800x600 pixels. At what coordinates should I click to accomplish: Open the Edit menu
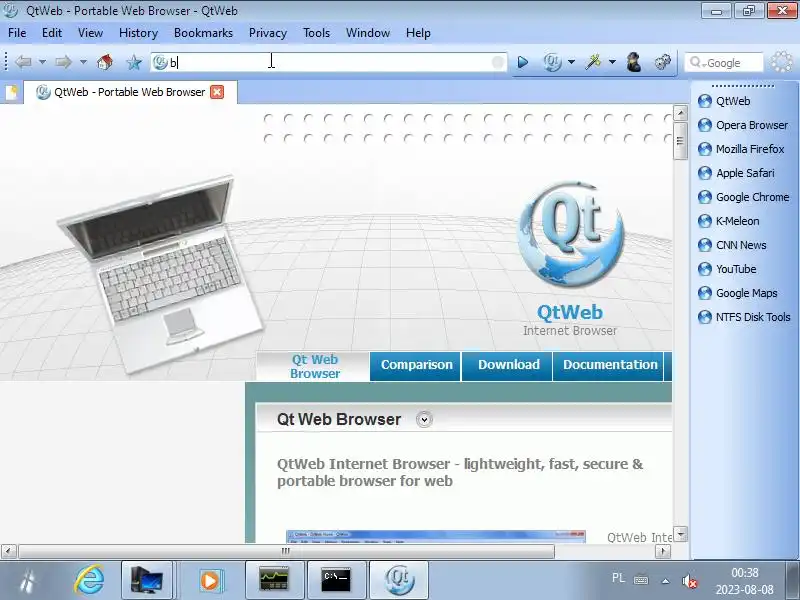pyautogui.click(x=52, y=33)
